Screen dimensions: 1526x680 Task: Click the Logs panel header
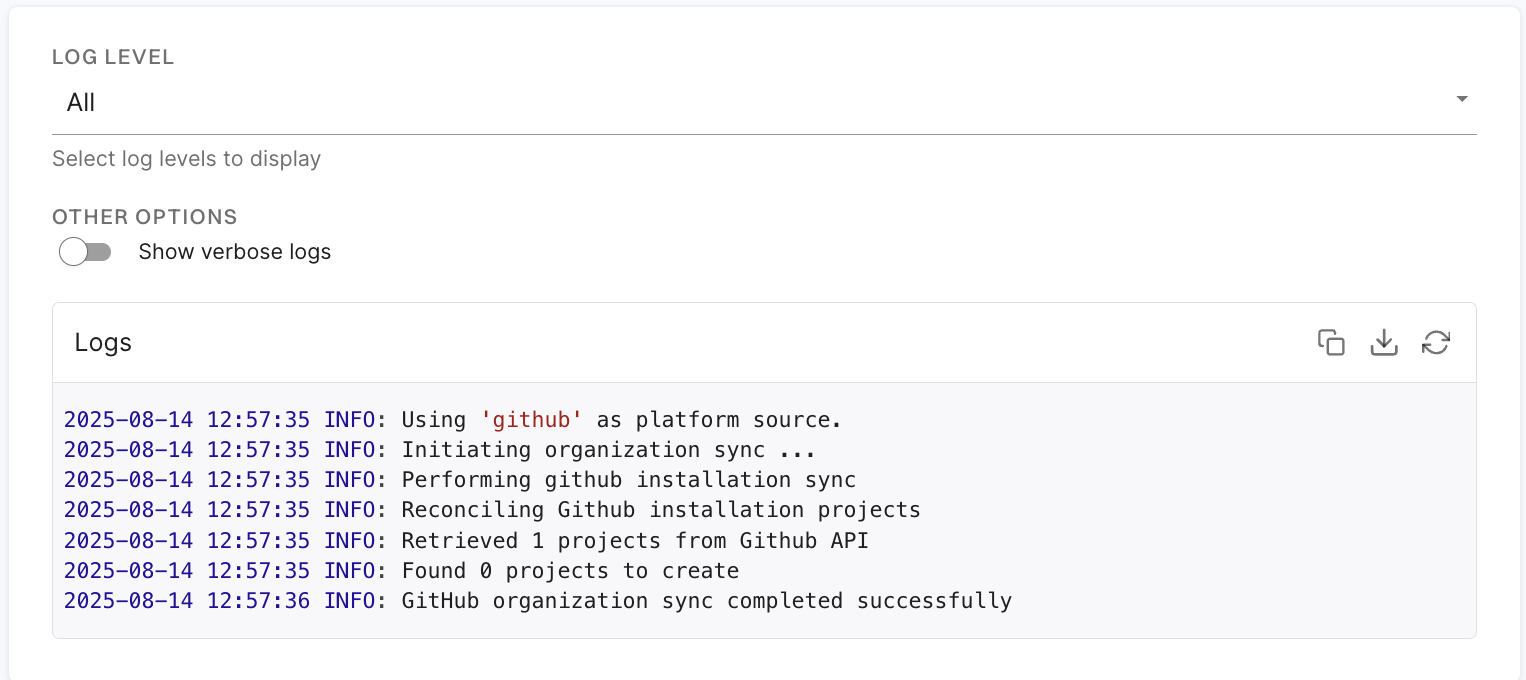[x=103, y=342]
